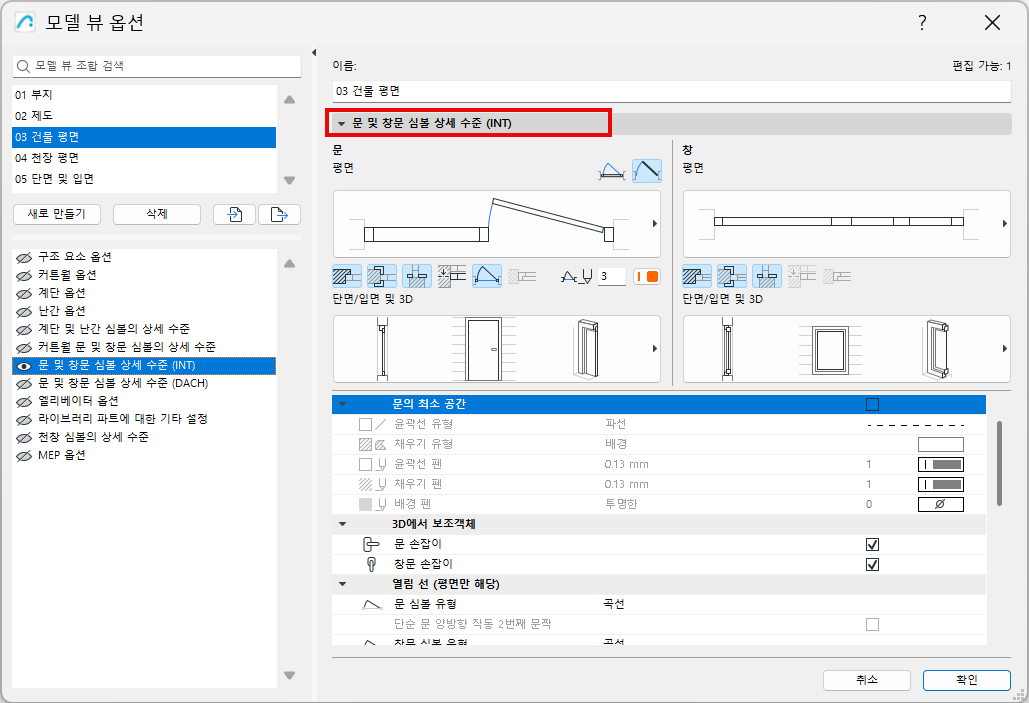Toggle the first window hatched wall icon
1029x703 pixels.
point(696,276)
